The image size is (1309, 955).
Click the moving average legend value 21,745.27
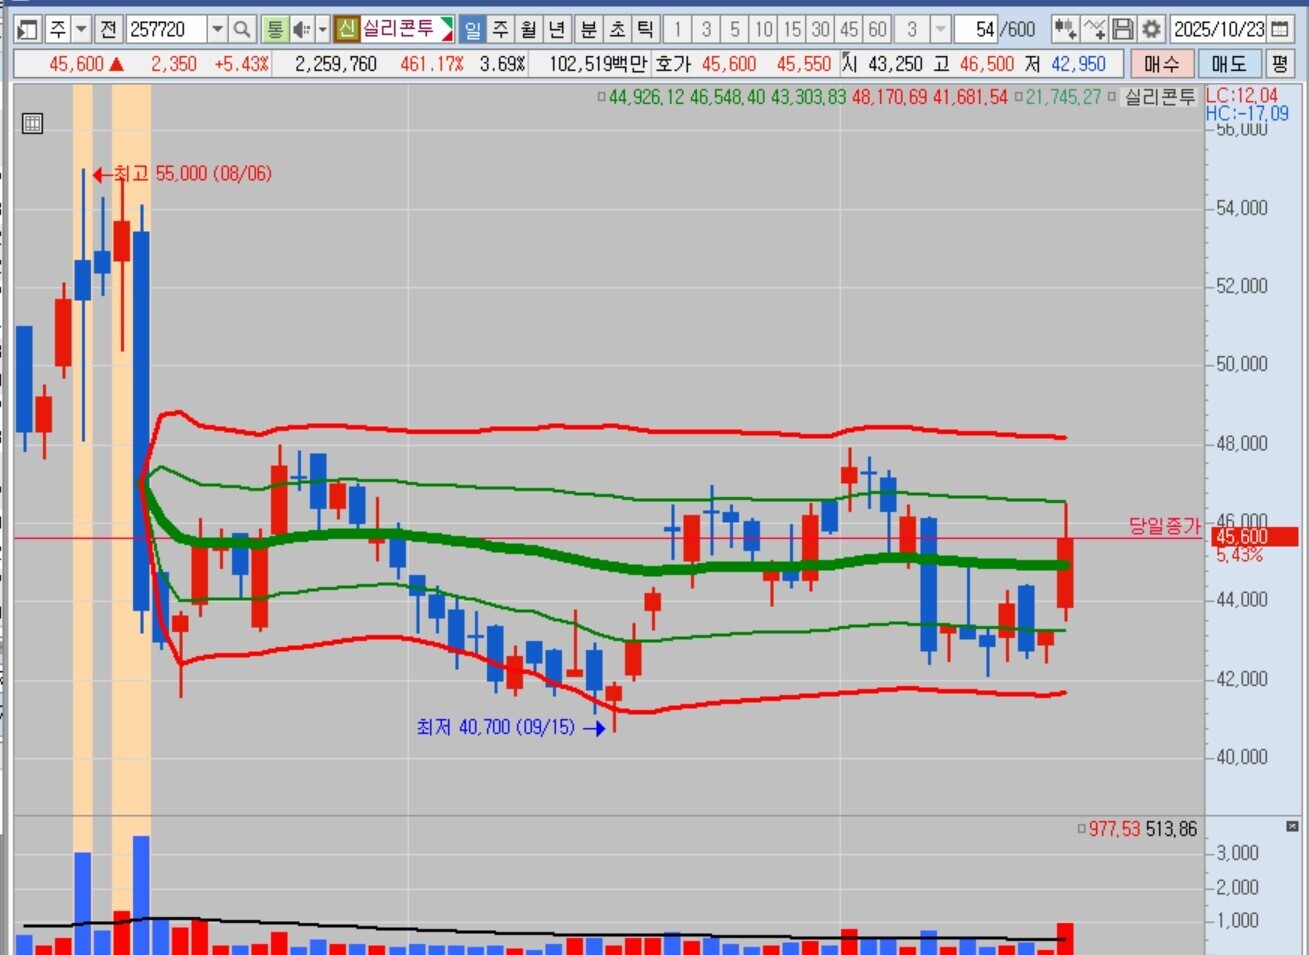coord(1063,97)
